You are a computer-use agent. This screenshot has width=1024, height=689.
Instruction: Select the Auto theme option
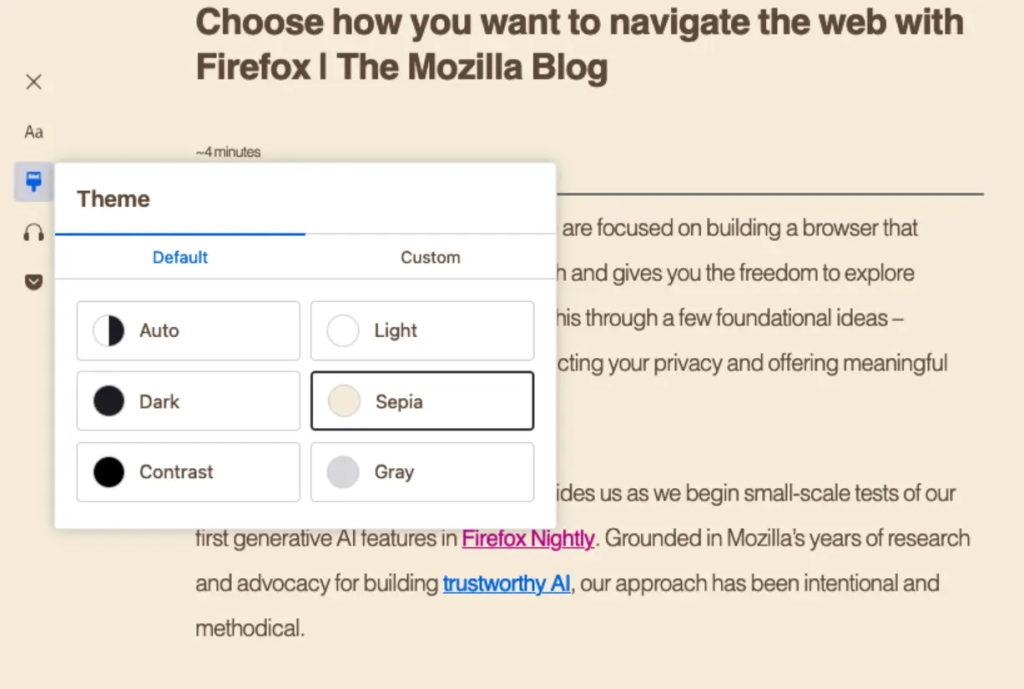click(188, 330)
